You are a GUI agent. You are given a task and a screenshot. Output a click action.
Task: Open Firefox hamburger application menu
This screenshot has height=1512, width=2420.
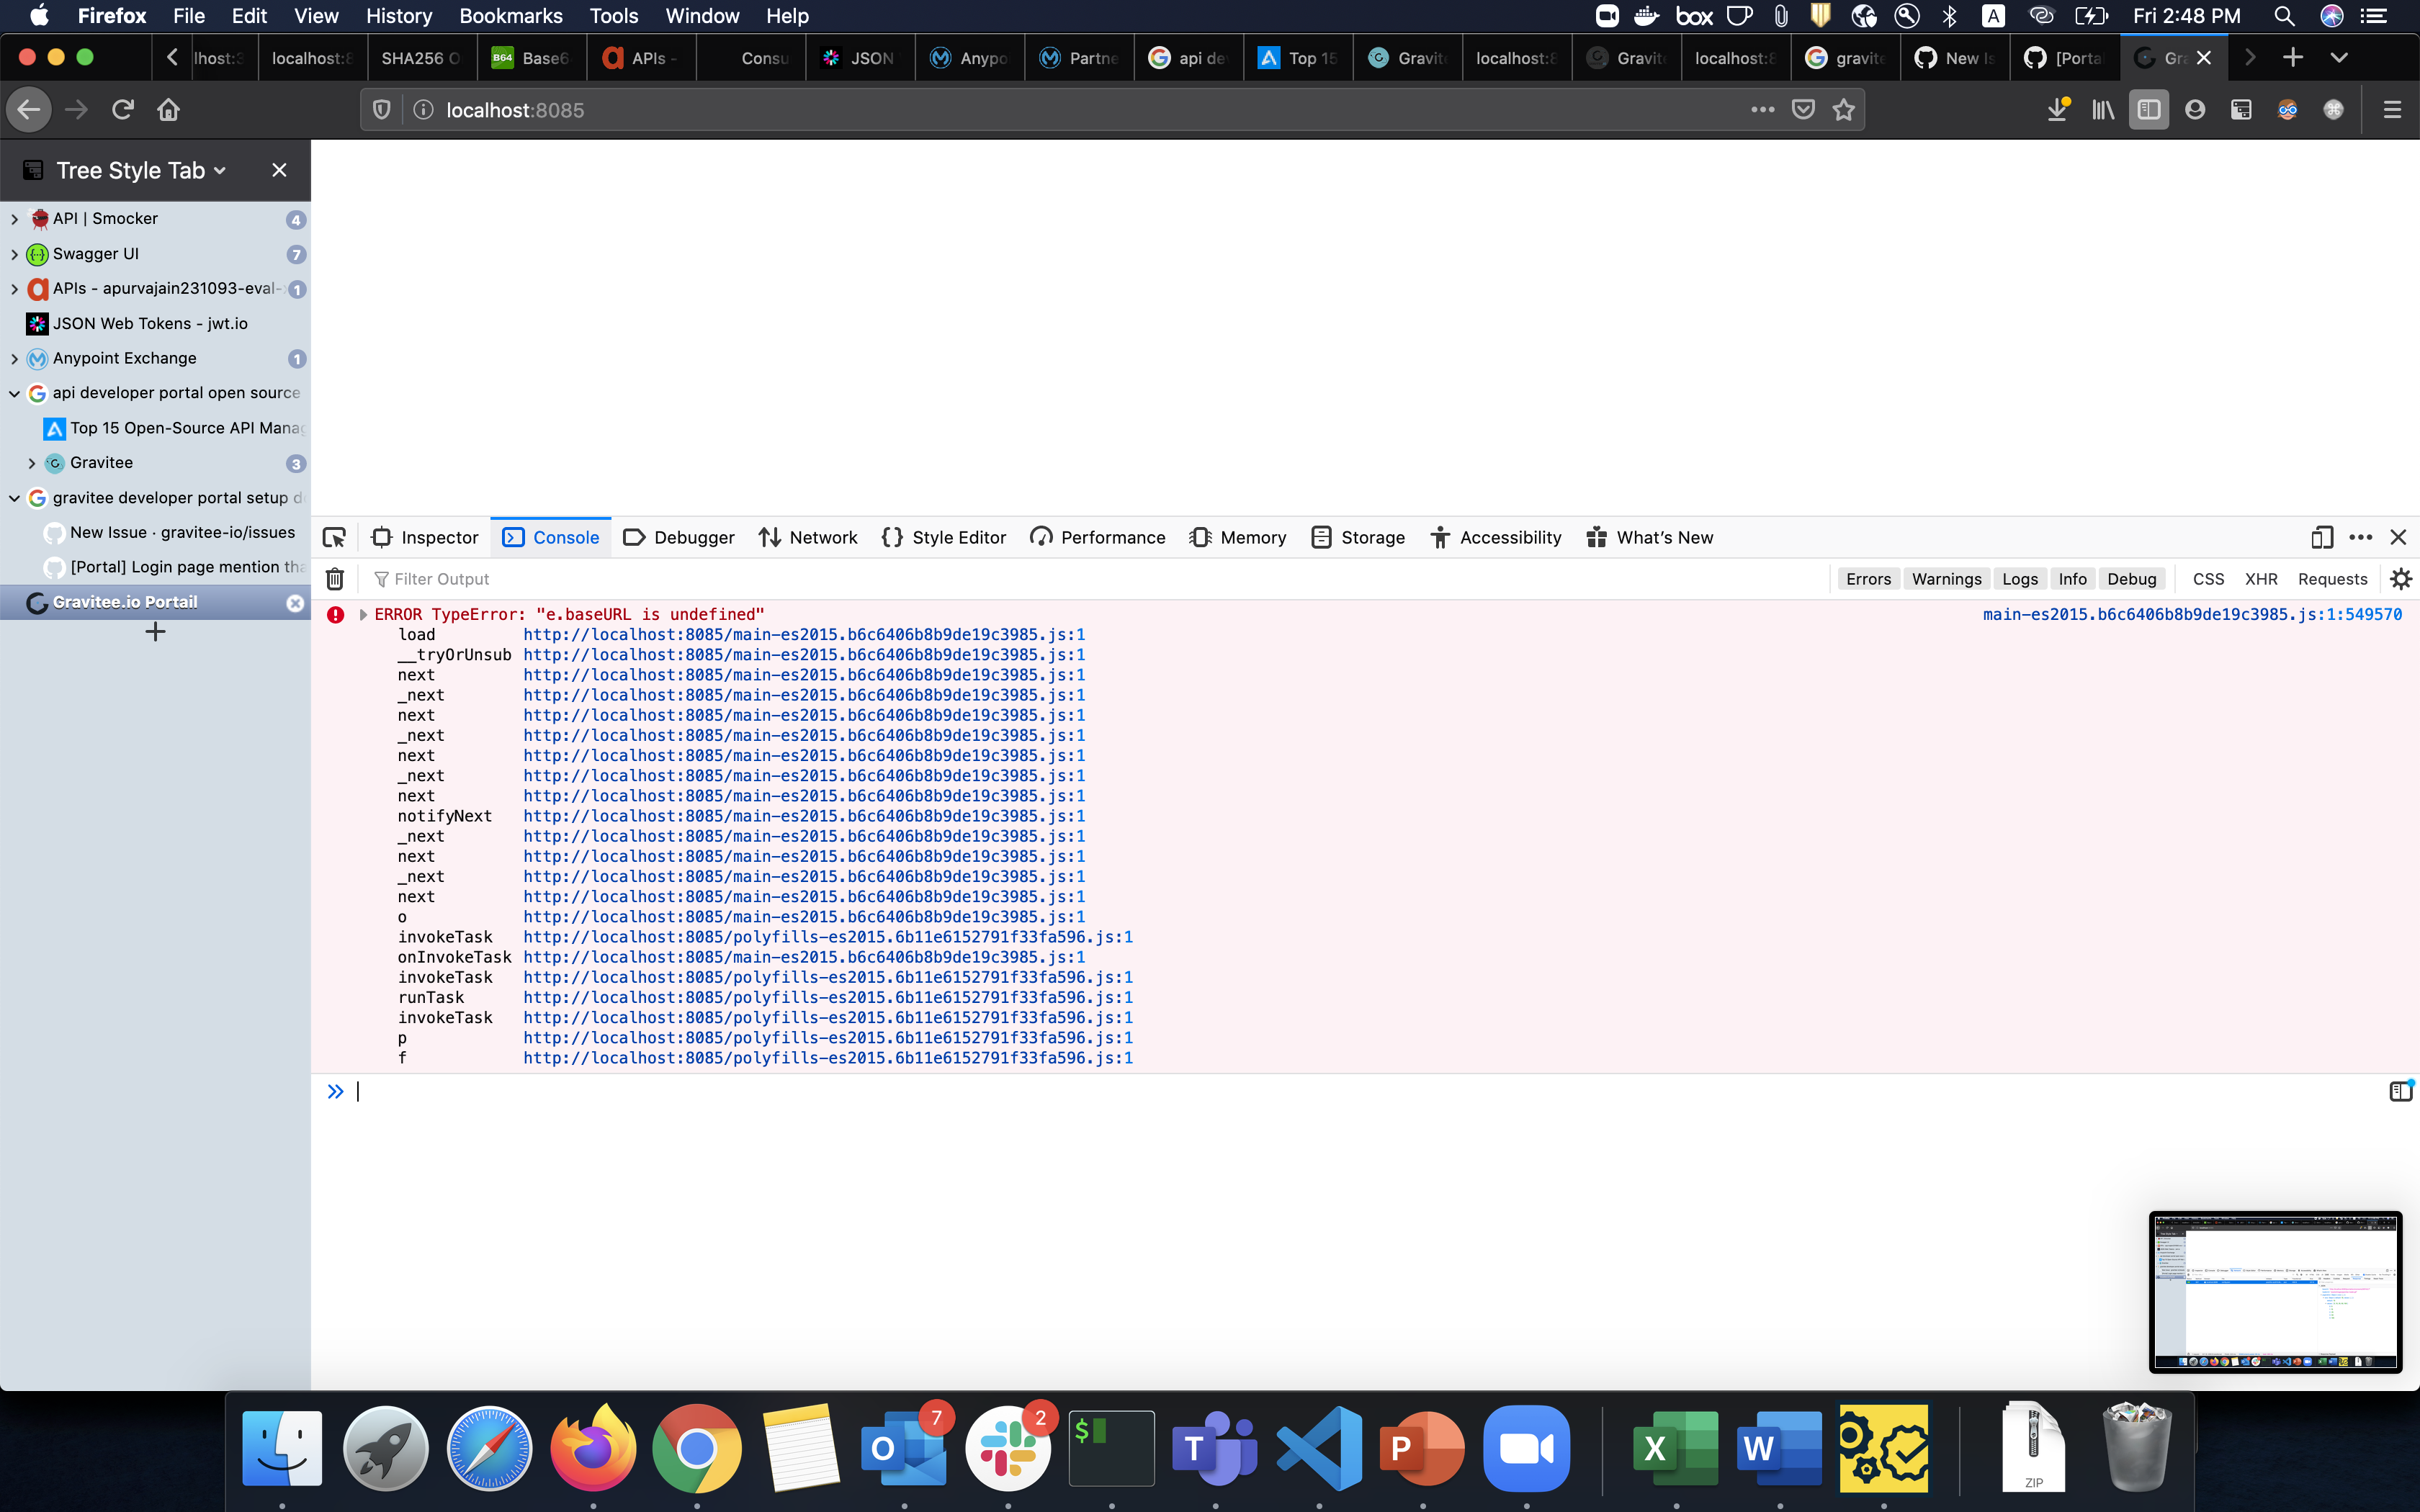pos(2392,110)
